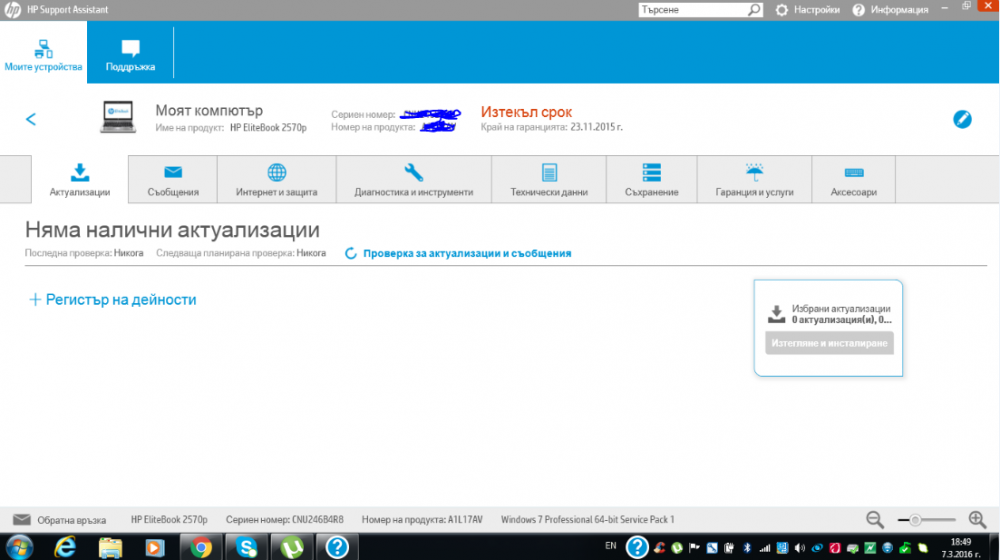The width and height of the screenshot is (1000, 560).
Task: Click Обратна връзка feedback link
Action: pyautogui.click(x=71, y=520)
